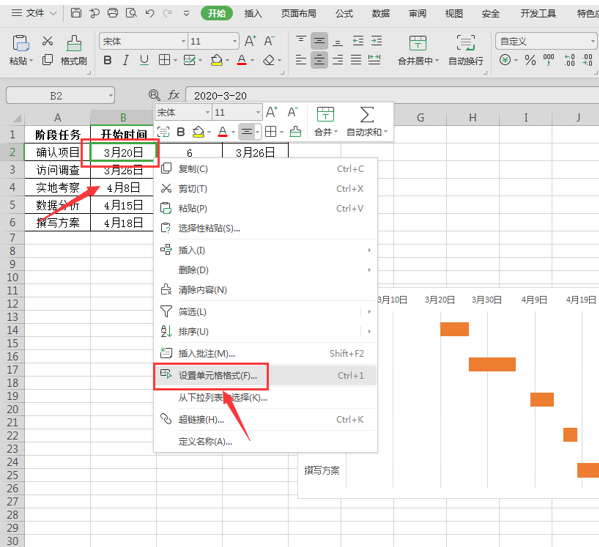Click cell 实地考察 in column A

point(57,188)
